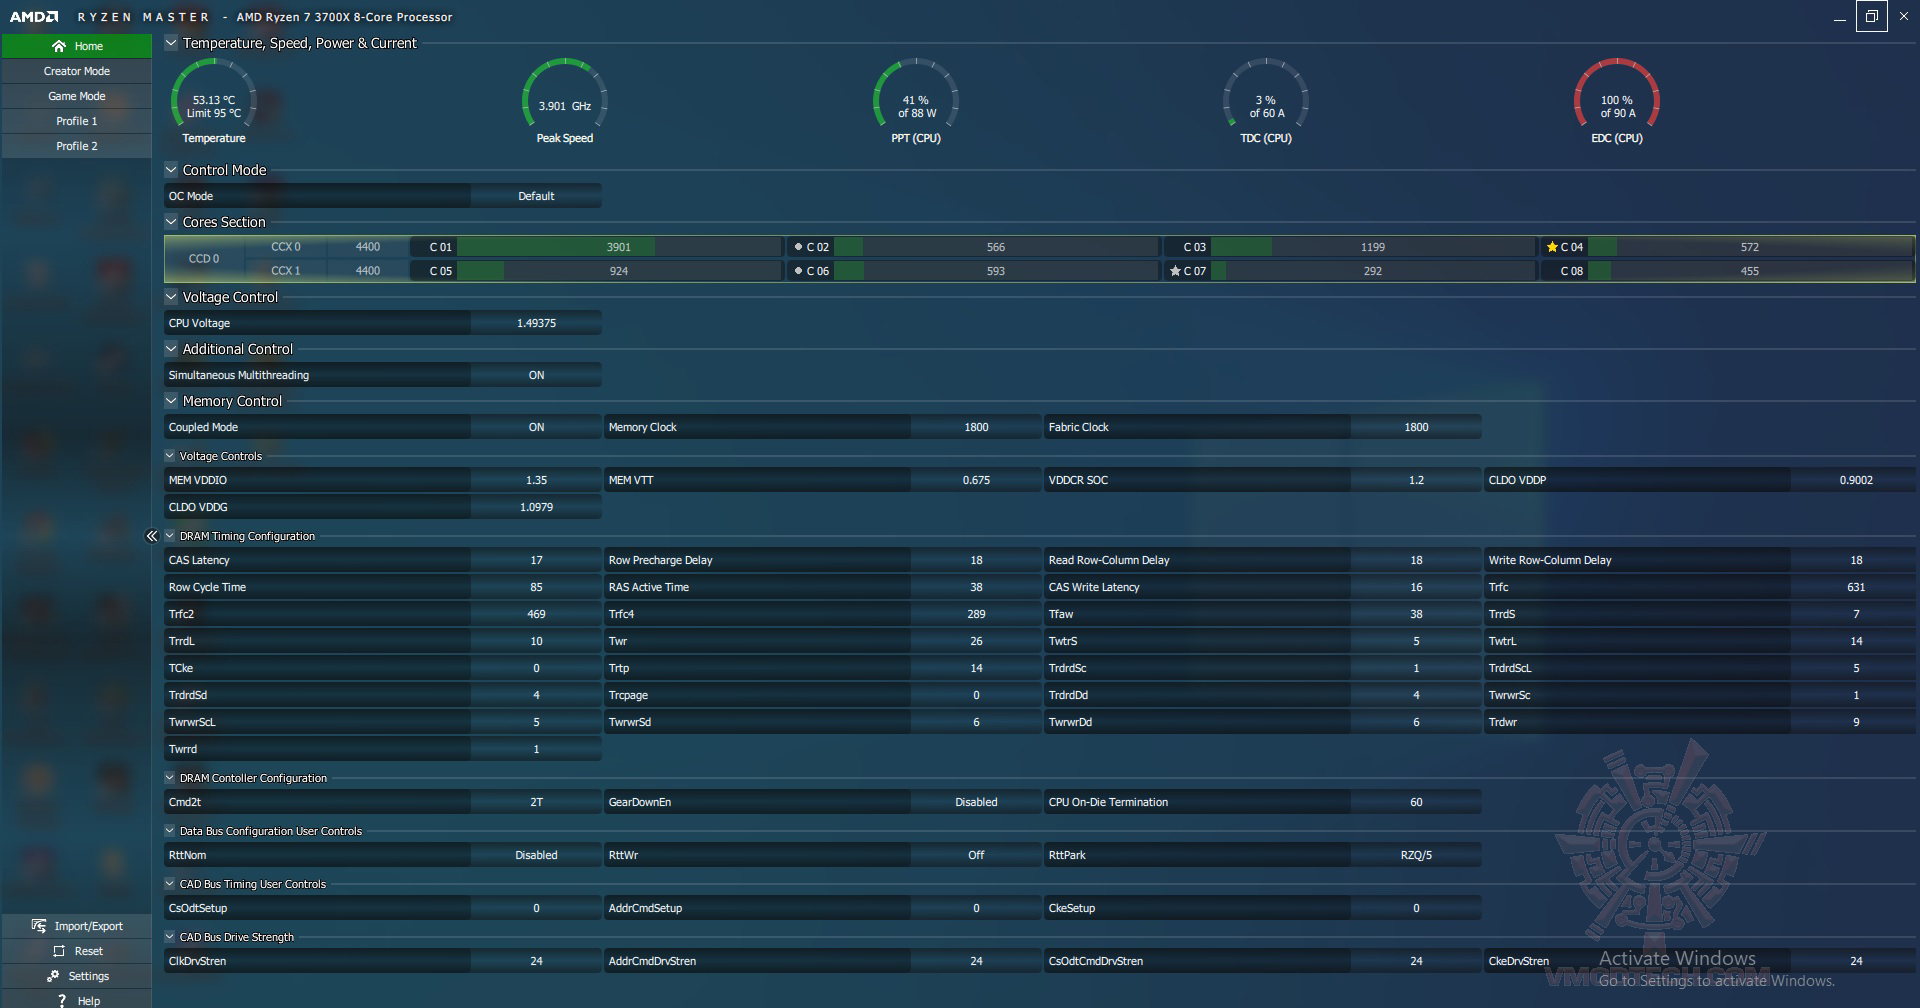Click core C 08 speed bar
Screen dimensions: 1920x1008
click(x=1750, y=271)
